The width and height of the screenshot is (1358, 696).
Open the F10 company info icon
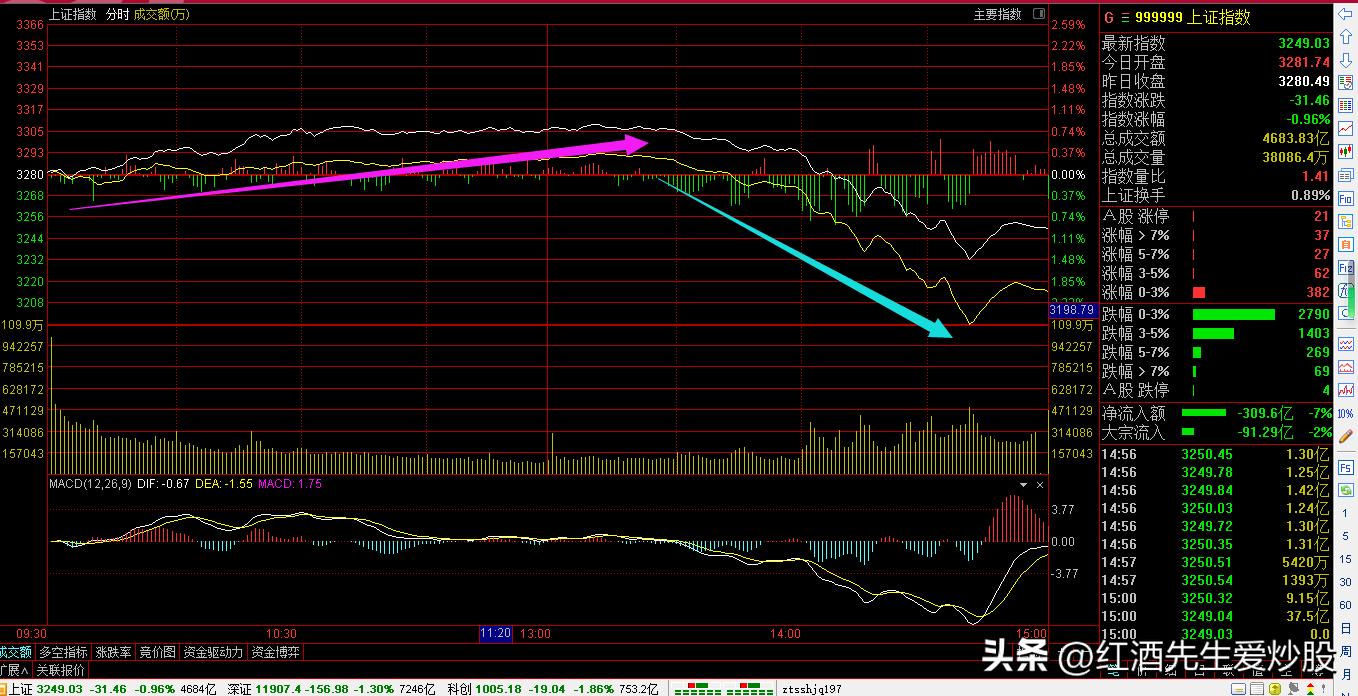pos(1344,199)
